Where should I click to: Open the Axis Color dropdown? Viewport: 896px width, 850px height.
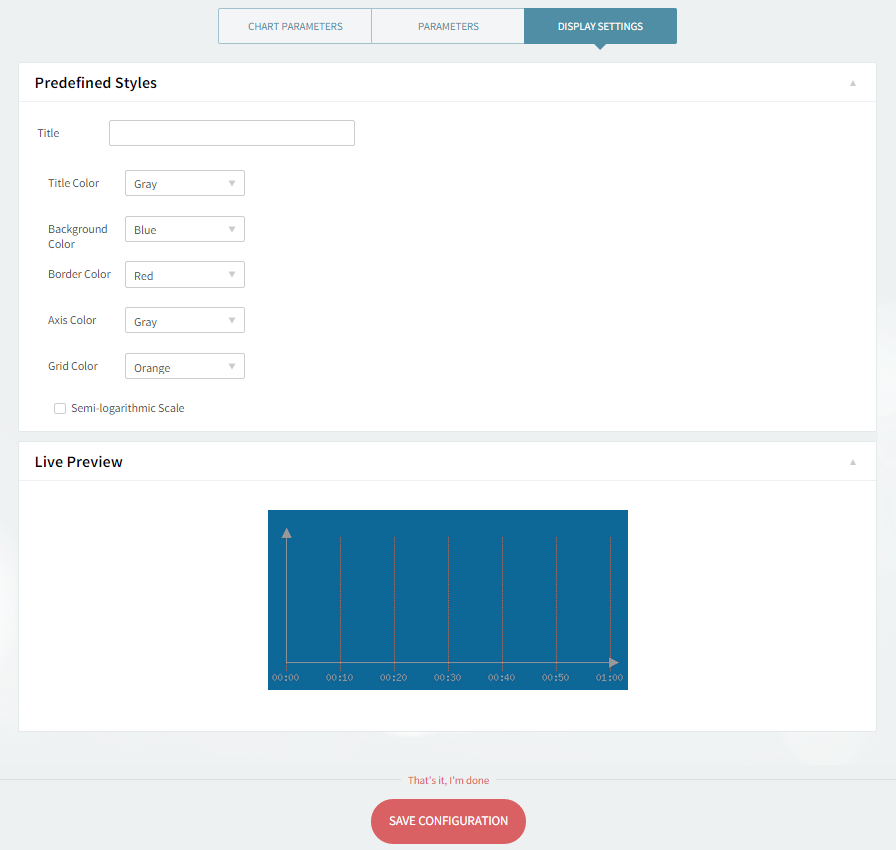pyautogui.click(x=184, y=321)
